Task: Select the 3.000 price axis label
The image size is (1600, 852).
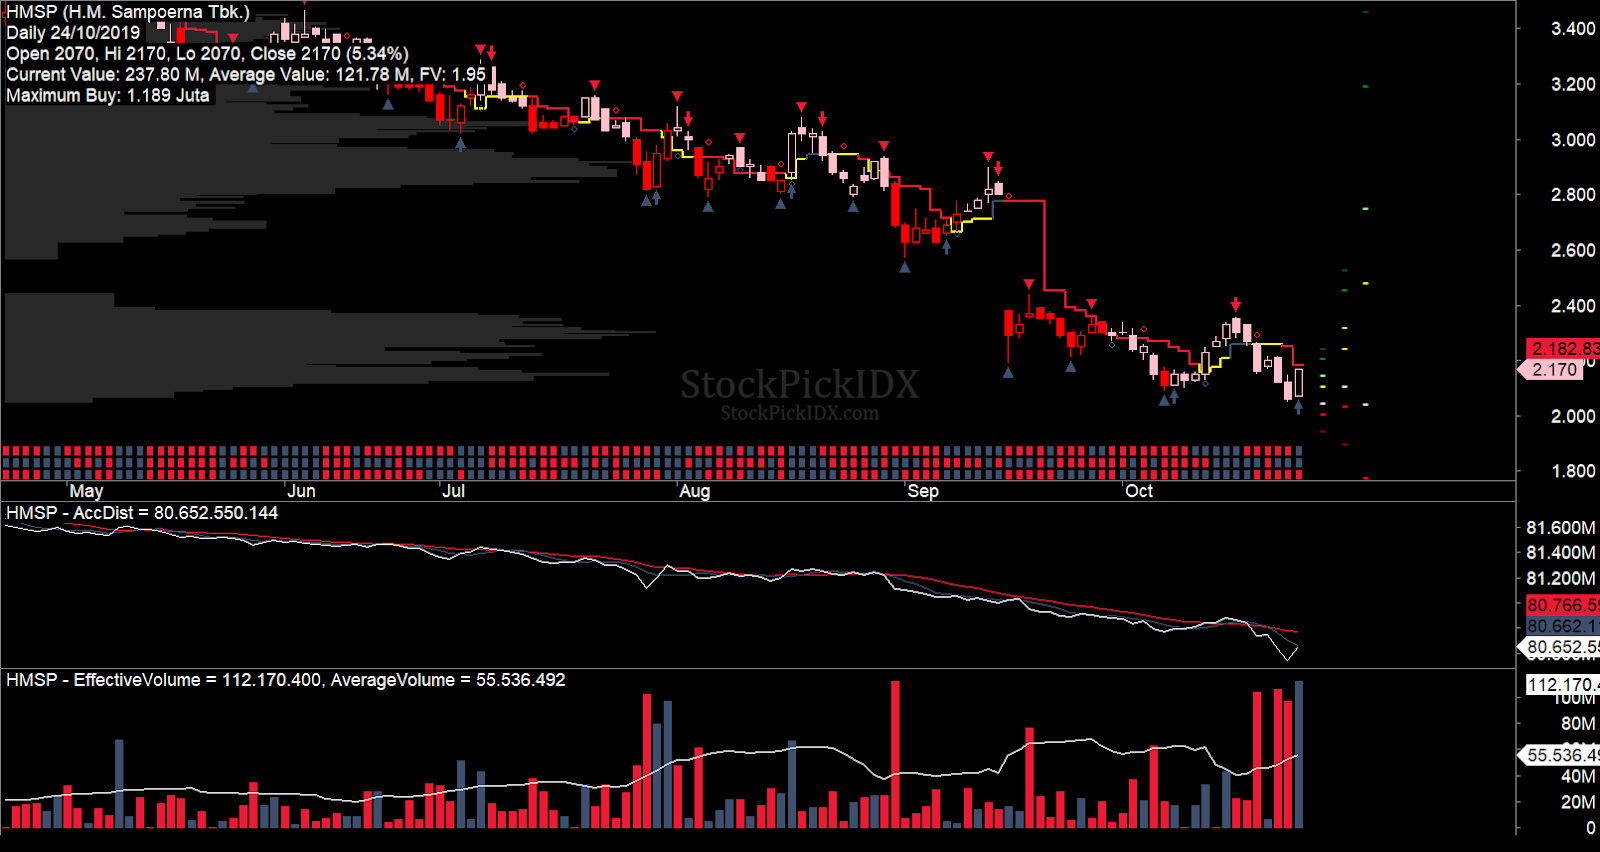Action: pyautogui.click(x=1572, y=140)
